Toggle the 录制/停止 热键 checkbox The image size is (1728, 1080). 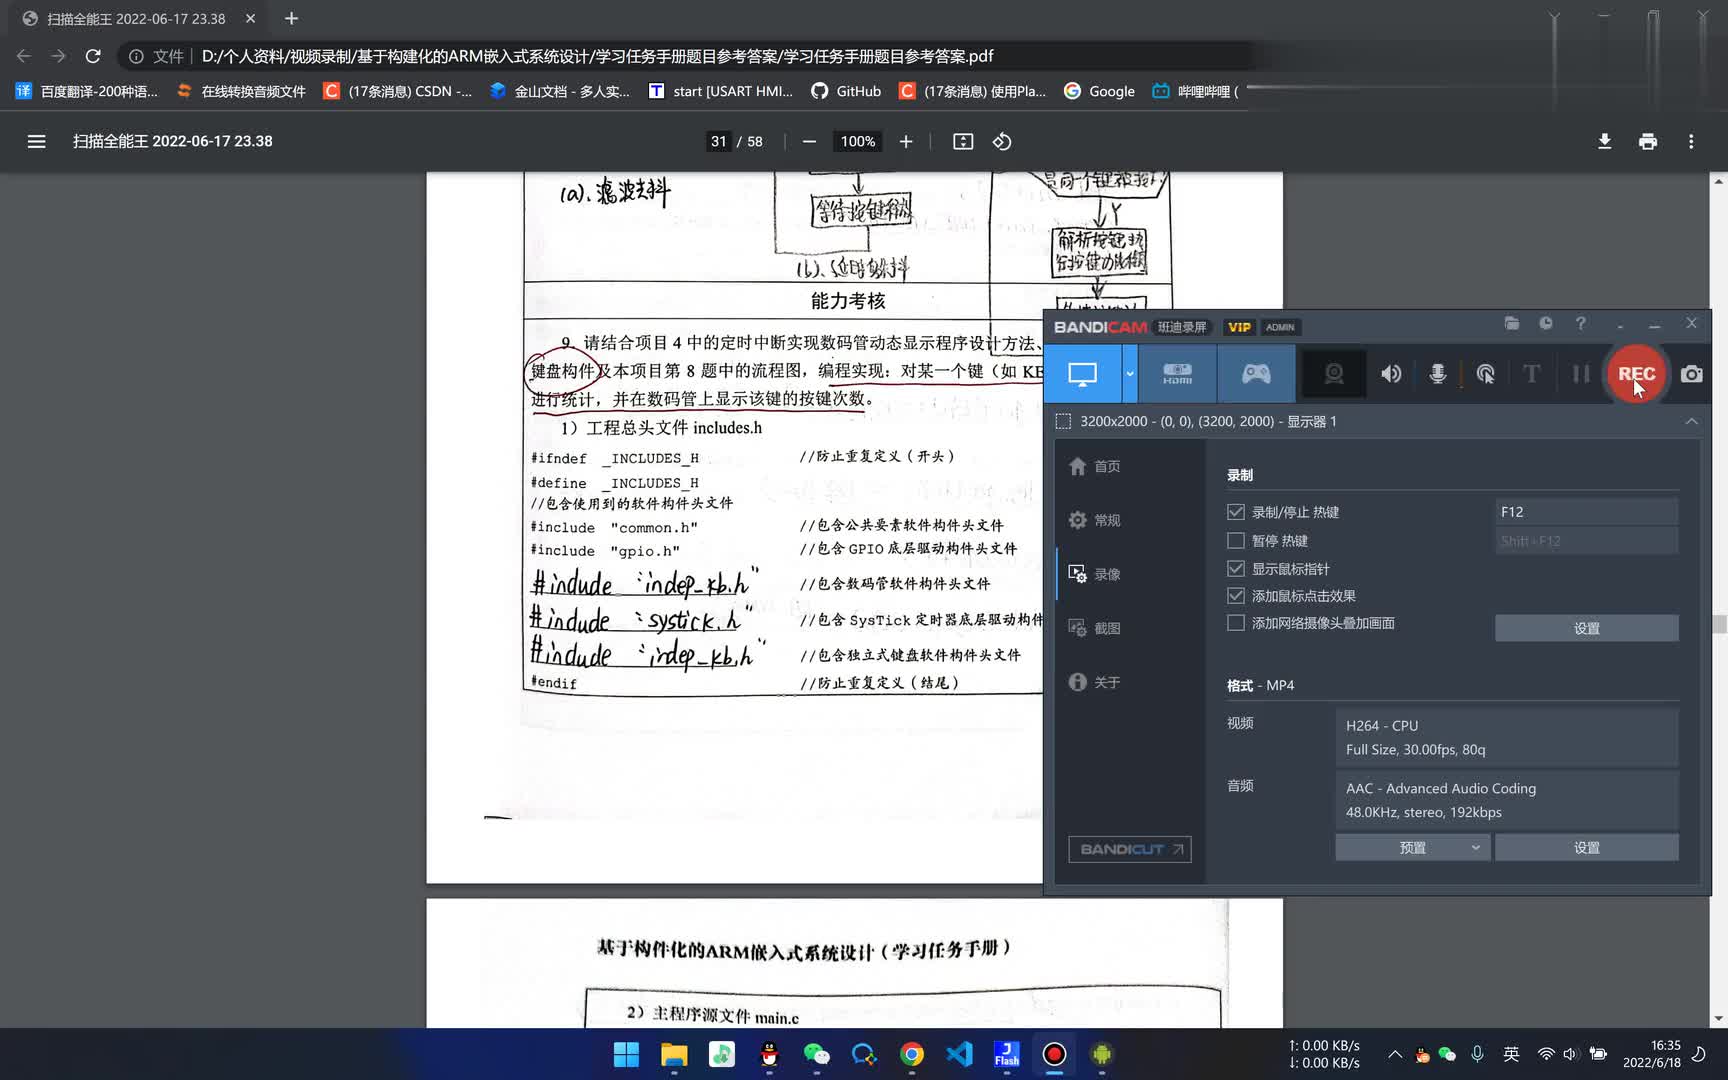click(x=1236, y=512)
